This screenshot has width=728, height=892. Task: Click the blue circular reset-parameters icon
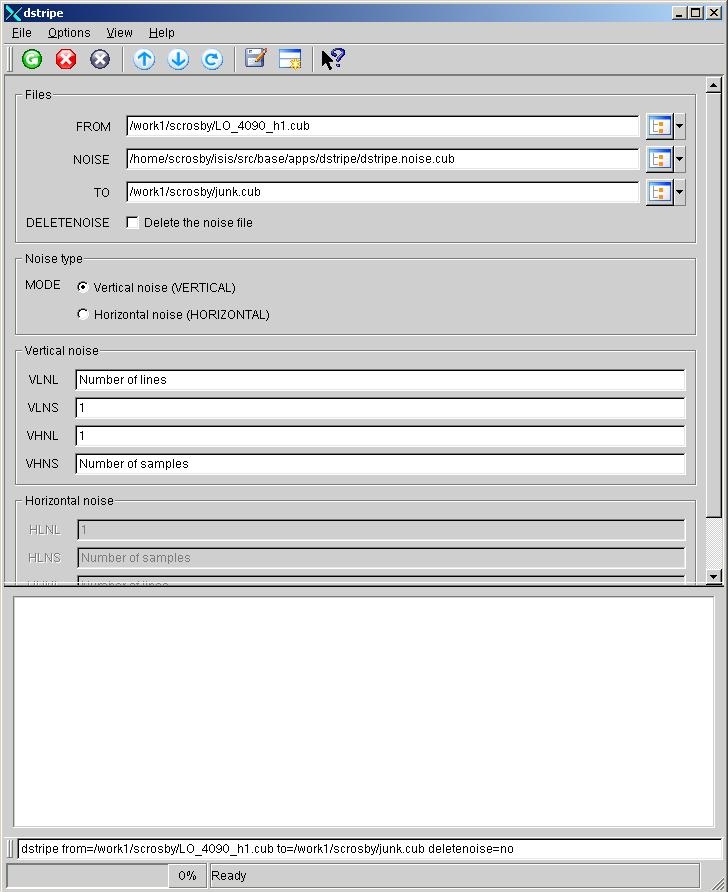212,59
